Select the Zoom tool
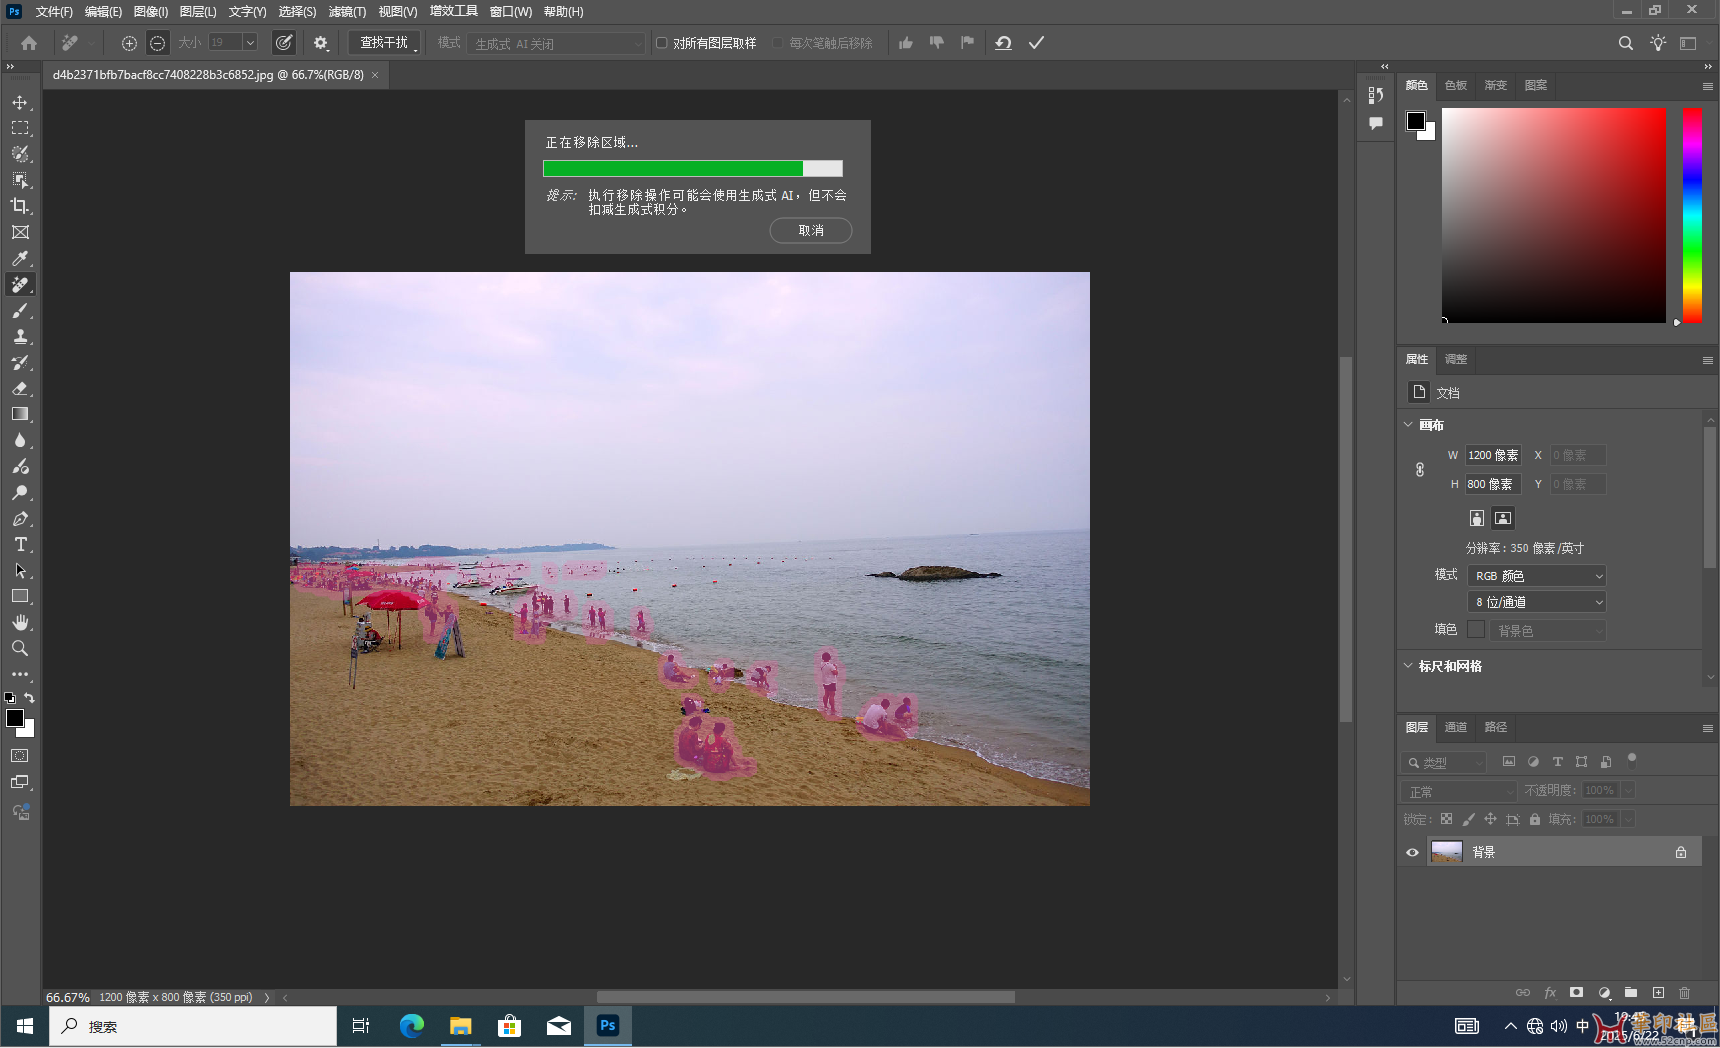1720x1048 pixels. pyautogui.click(x=20, y=648)
